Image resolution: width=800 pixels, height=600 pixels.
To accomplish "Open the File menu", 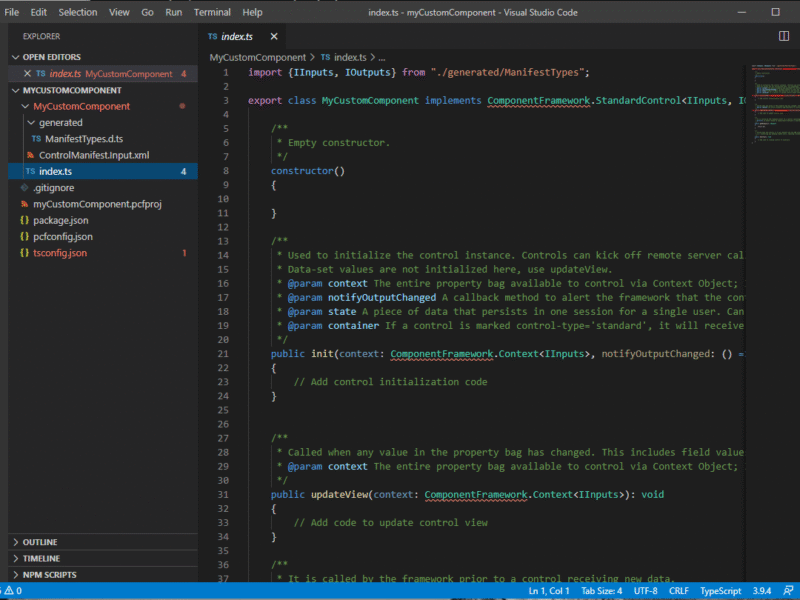I will pyautogui.click(x=11, y=12).
